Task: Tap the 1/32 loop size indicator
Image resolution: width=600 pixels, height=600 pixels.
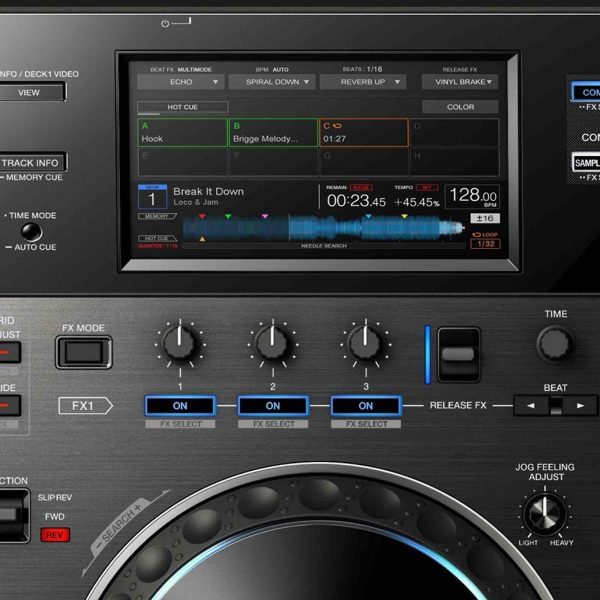Action: [x=486, y=244]
